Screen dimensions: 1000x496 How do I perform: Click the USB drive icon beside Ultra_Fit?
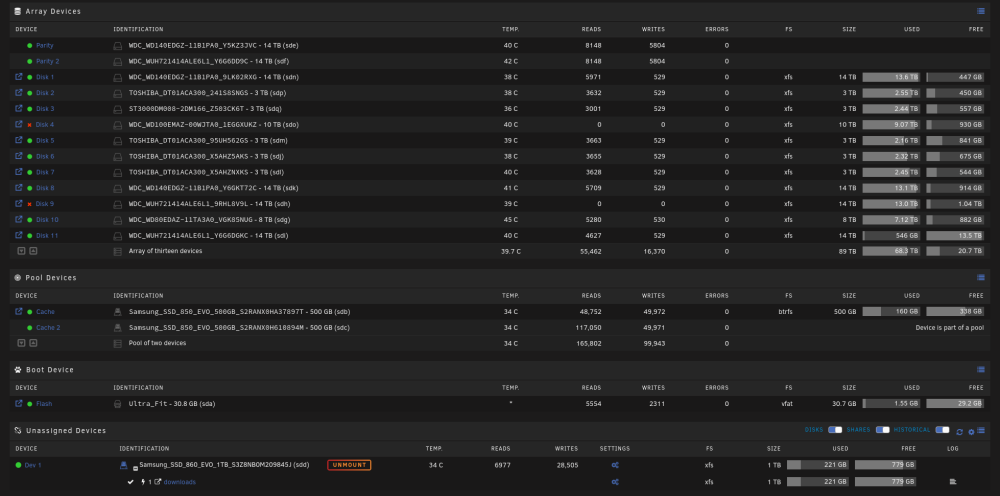pyautogui.click(x=117, y=404)
